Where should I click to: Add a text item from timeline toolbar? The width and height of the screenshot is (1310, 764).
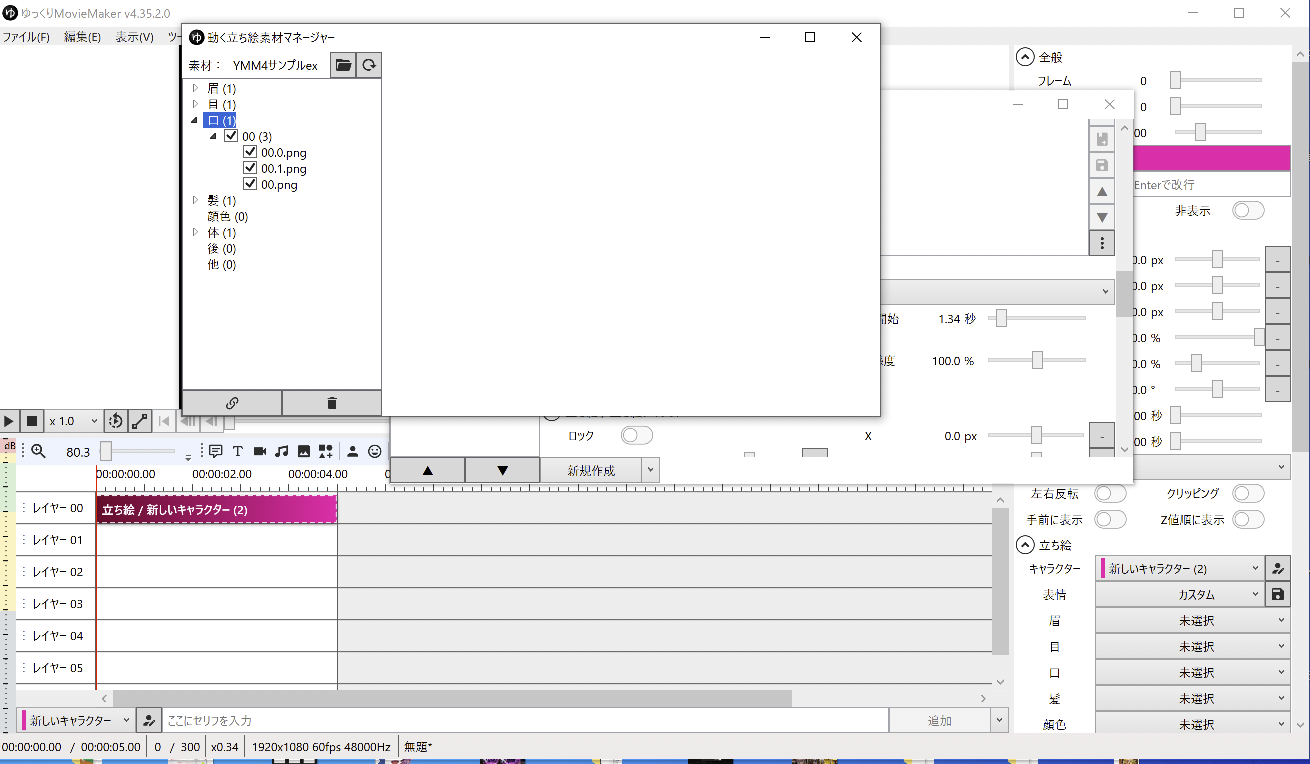click(x=238, y=451)
